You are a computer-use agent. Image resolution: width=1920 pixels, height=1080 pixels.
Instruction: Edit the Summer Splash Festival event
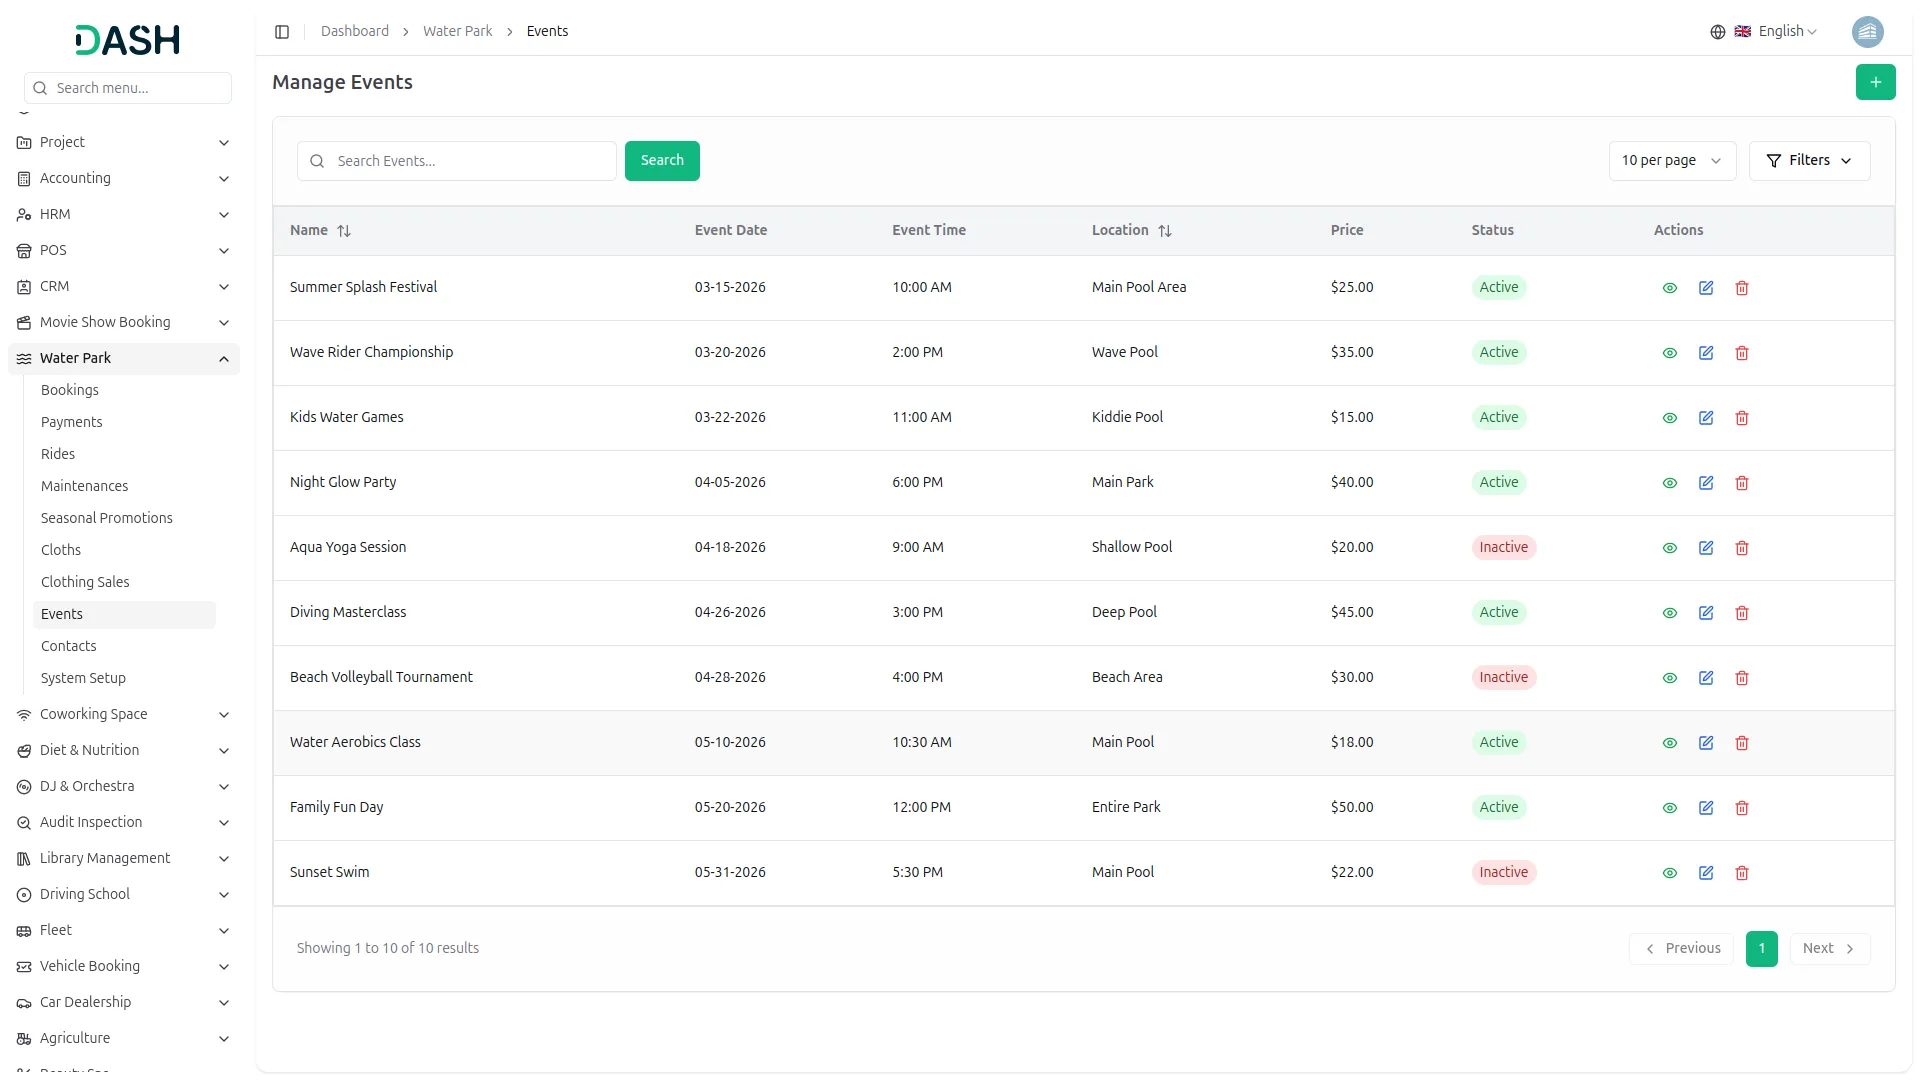1706,288
